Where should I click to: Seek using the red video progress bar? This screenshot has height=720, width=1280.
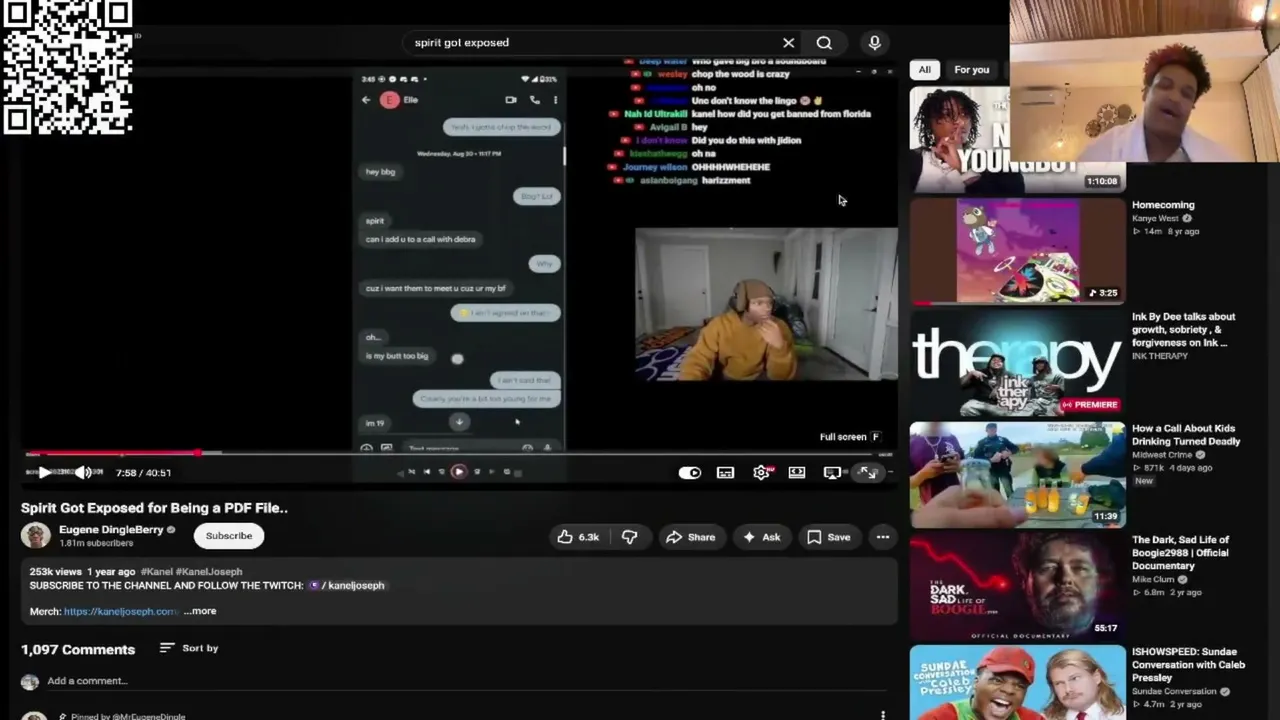click(x=460, y=454)
